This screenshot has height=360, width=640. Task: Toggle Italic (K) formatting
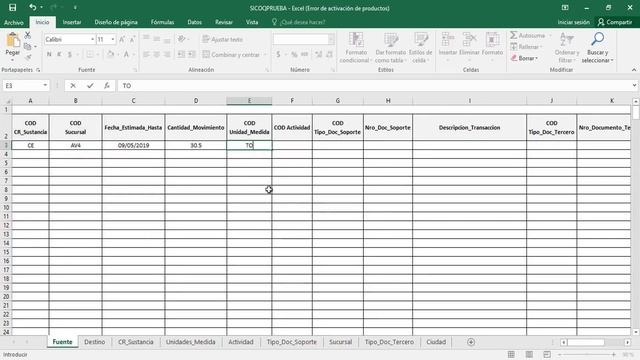coord(59,54)
